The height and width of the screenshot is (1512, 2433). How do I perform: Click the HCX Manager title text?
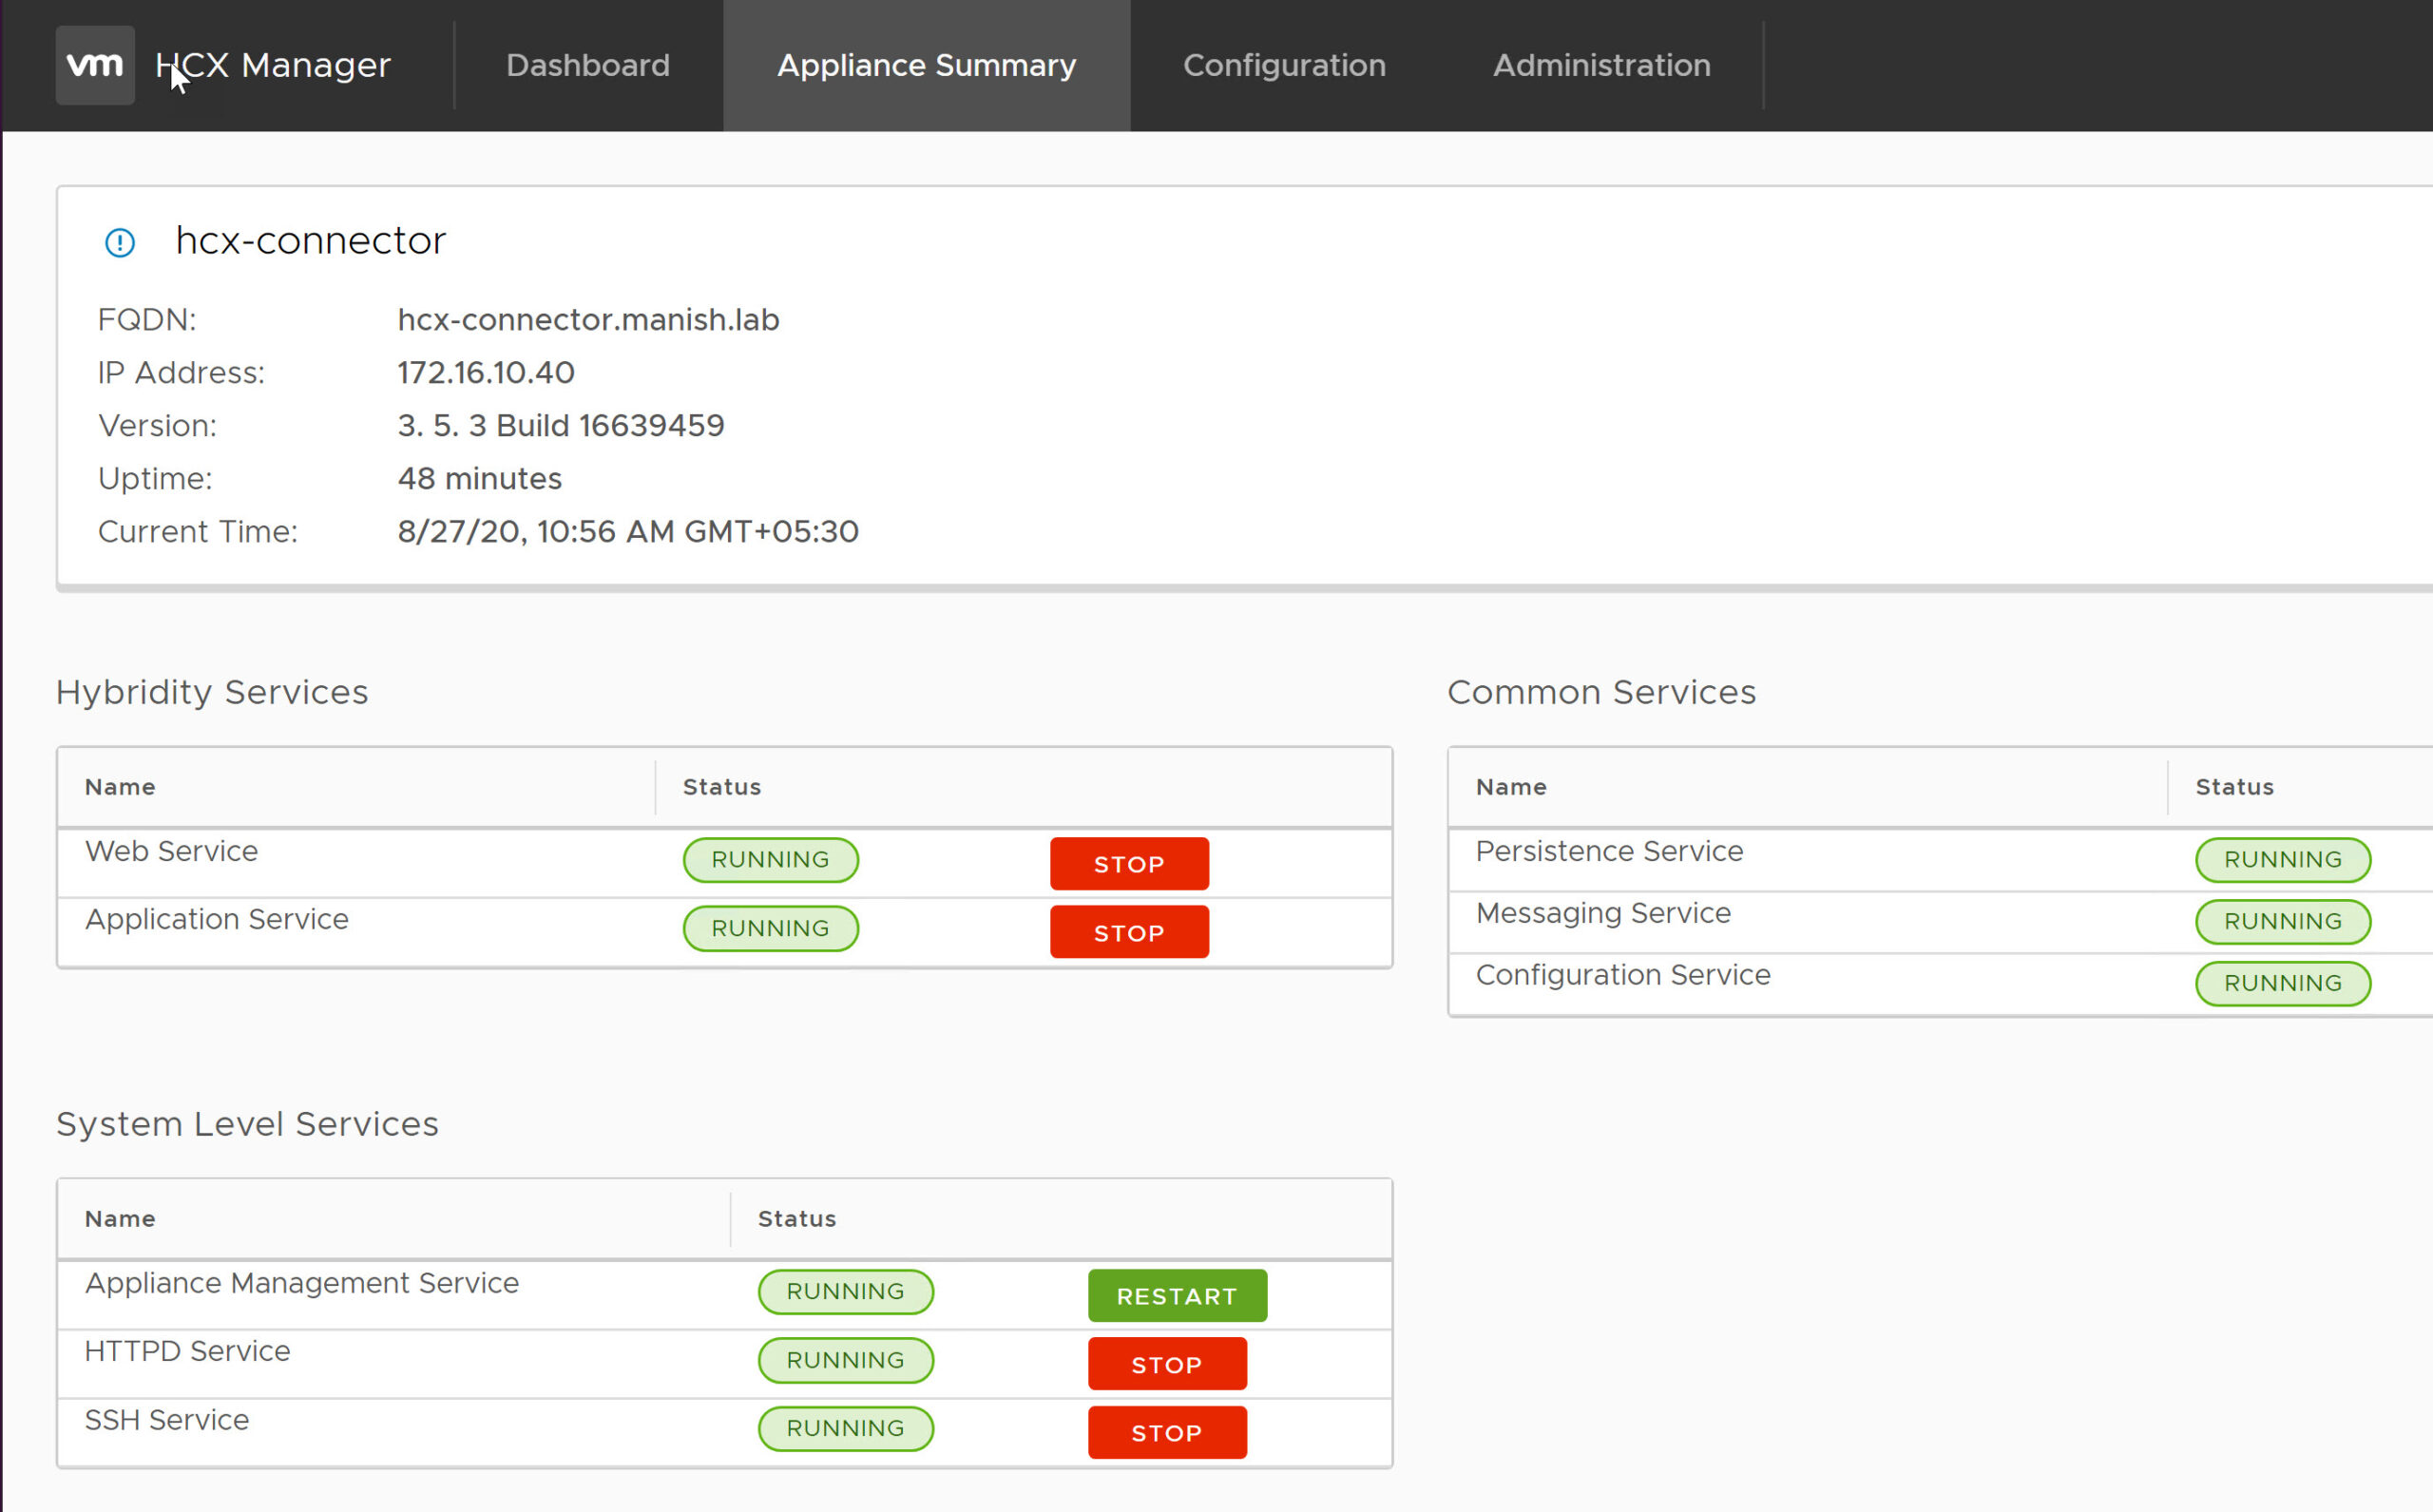(273, 65)
